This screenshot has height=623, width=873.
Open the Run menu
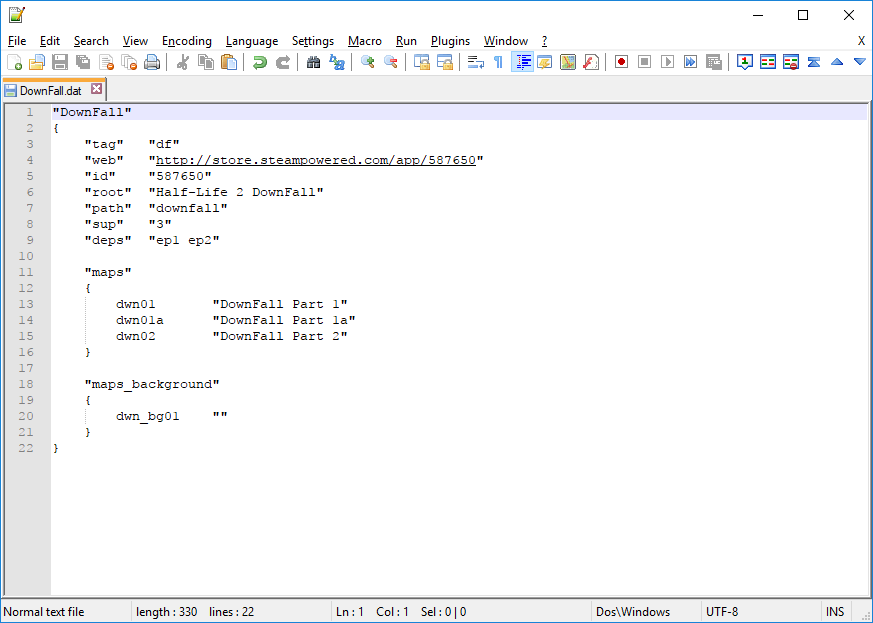click(406, 41)
